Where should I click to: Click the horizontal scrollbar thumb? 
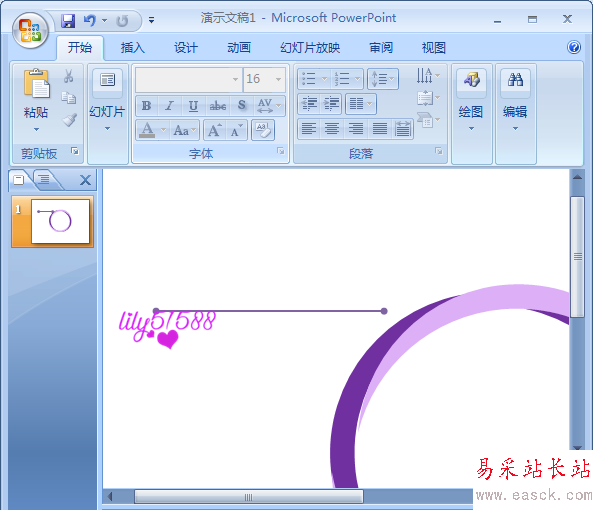click(248, 497)
